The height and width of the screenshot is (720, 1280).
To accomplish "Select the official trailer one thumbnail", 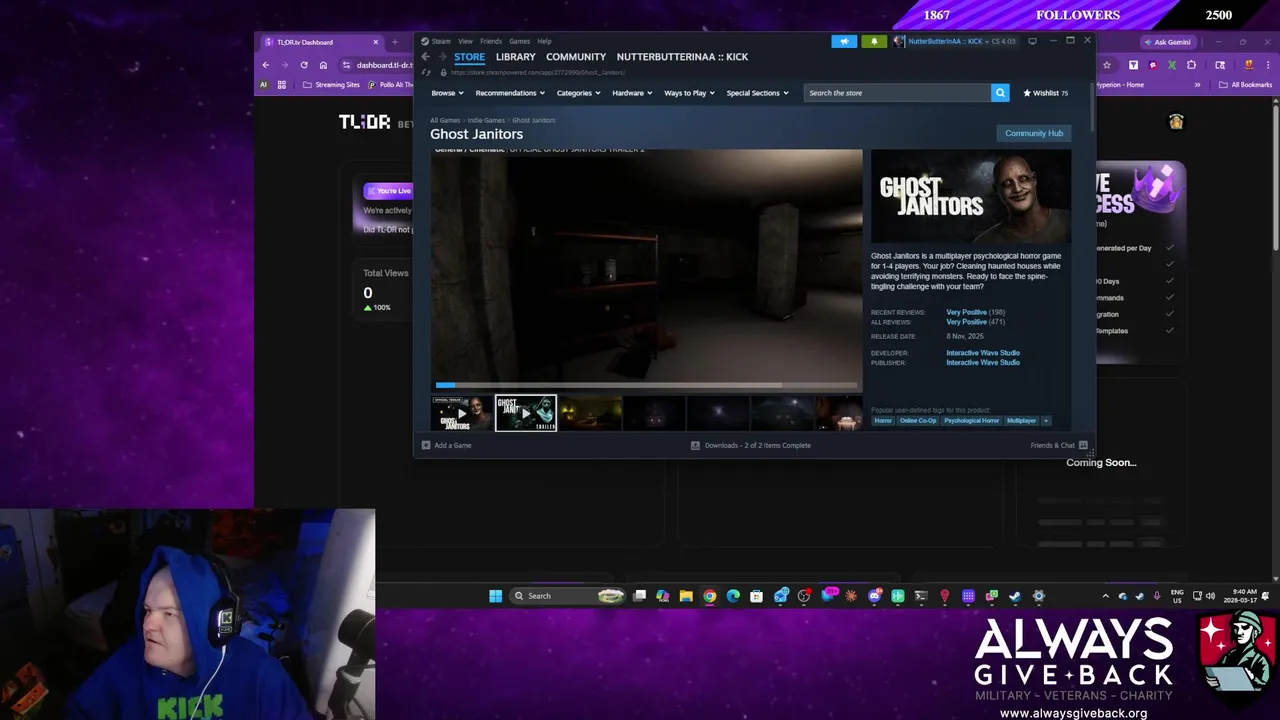I will (461, 413).
